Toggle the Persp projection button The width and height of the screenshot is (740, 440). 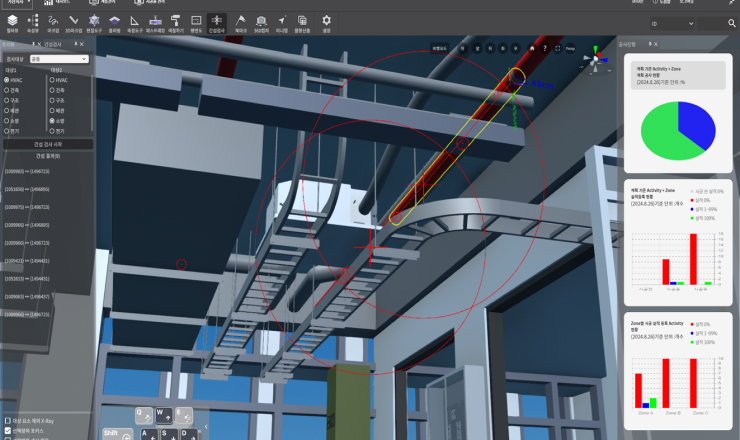tap(572, 48)
